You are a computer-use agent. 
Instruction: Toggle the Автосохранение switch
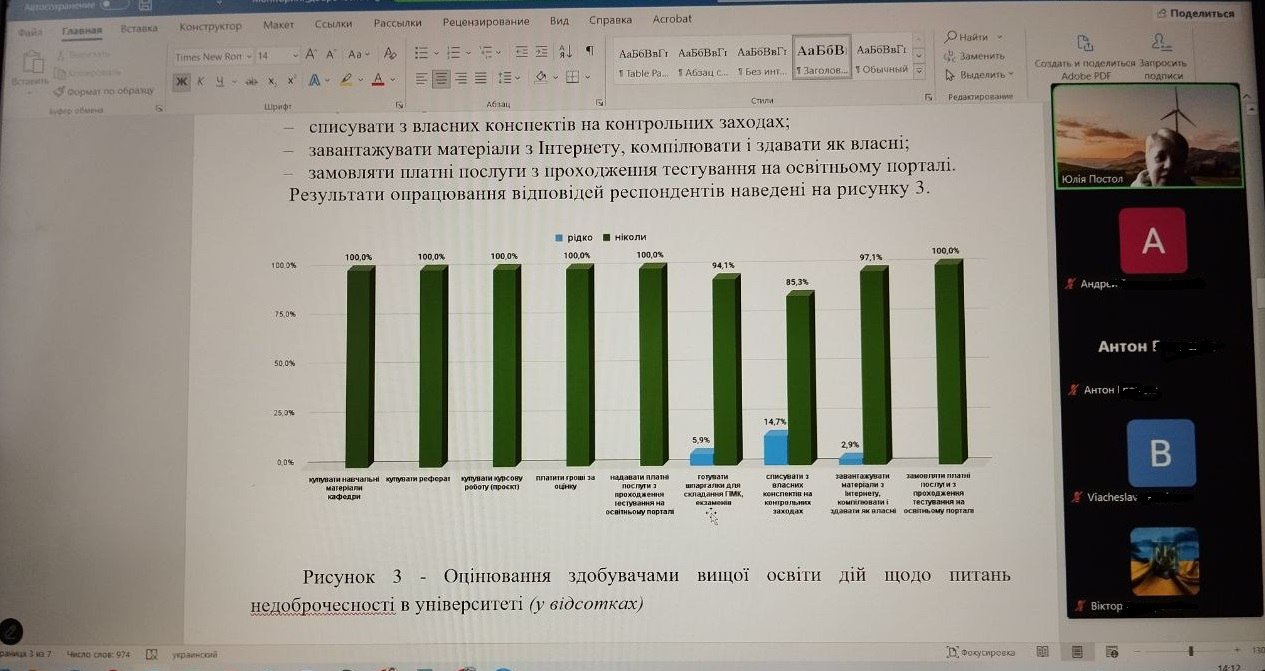[x=116, y=4]
